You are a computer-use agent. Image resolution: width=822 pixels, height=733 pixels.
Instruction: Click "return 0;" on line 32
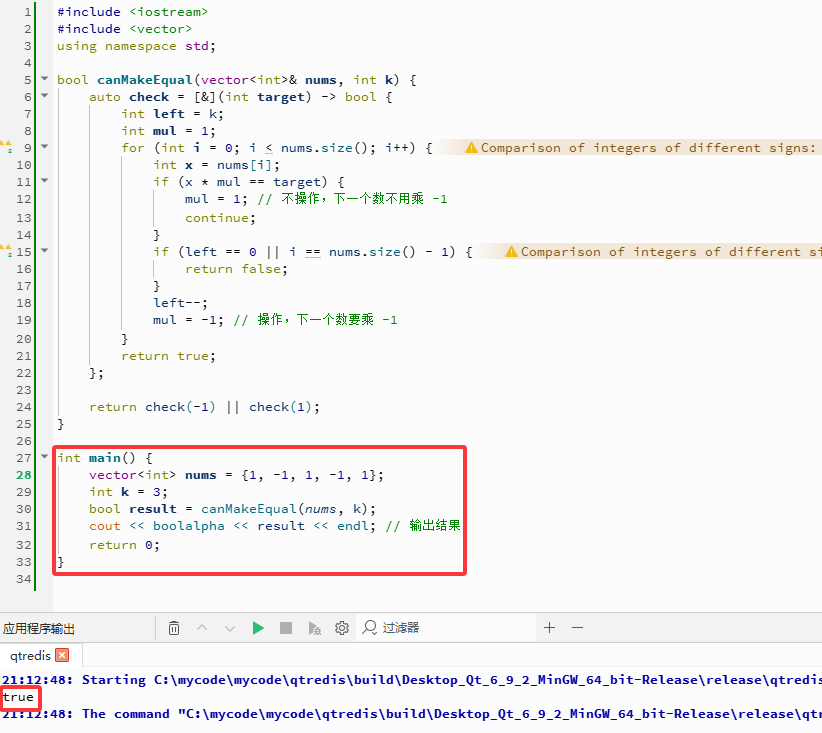tap(124, 545)
